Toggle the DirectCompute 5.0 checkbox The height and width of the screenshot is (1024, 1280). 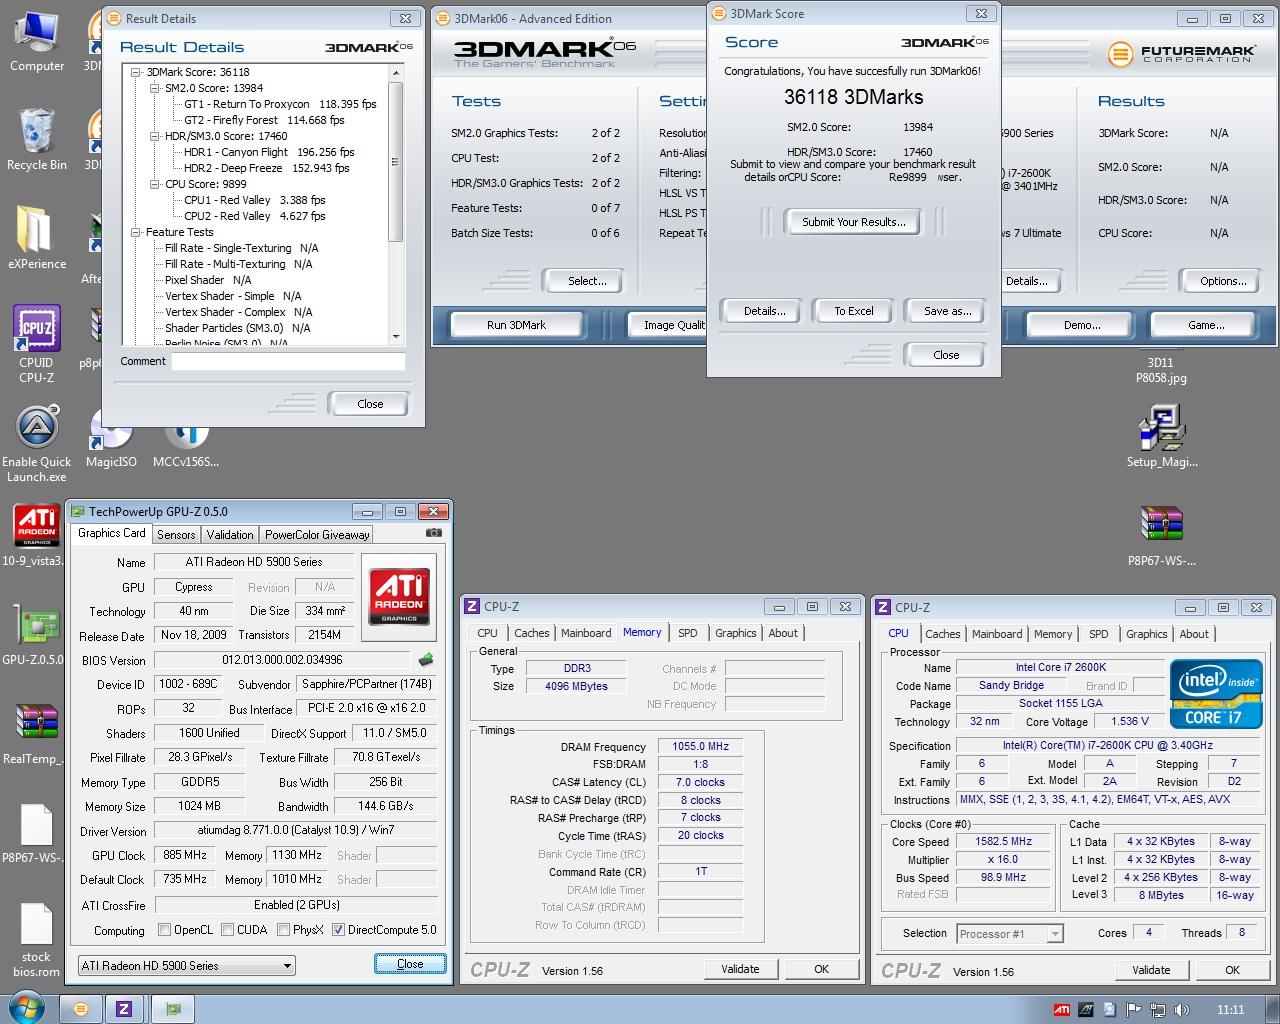[338, 930]
